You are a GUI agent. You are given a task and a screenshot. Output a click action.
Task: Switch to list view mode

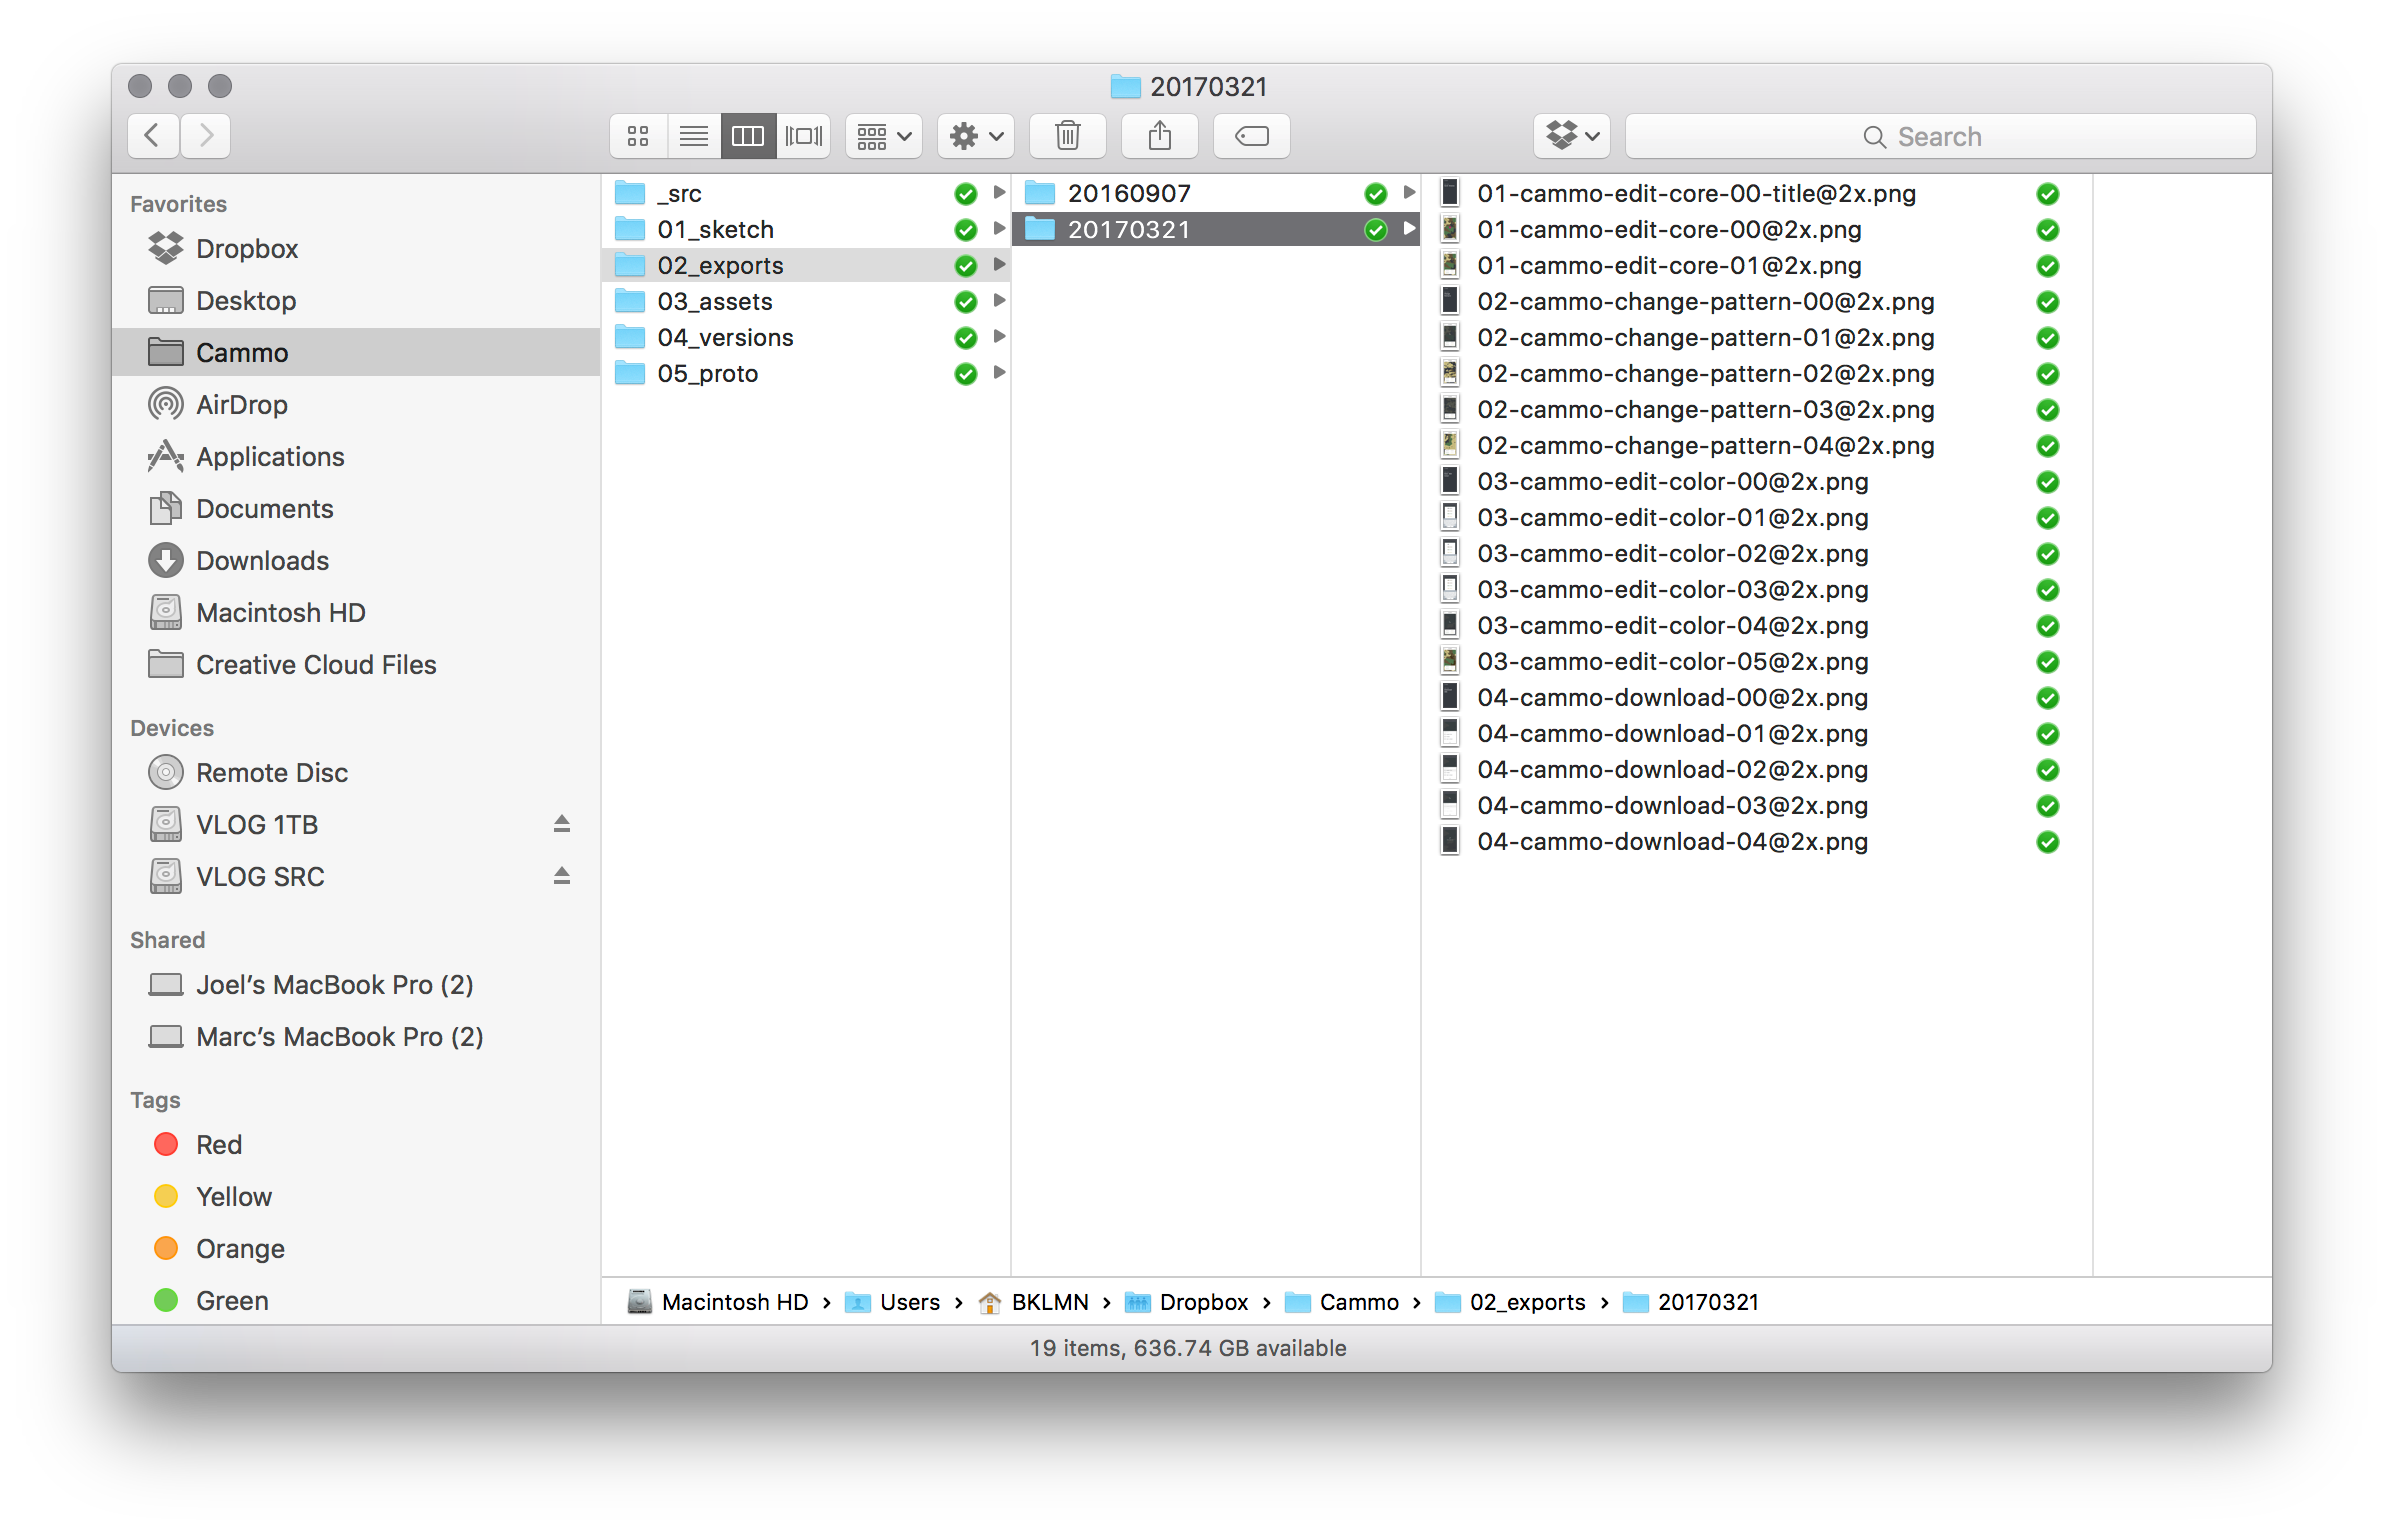tap(693, 136)
